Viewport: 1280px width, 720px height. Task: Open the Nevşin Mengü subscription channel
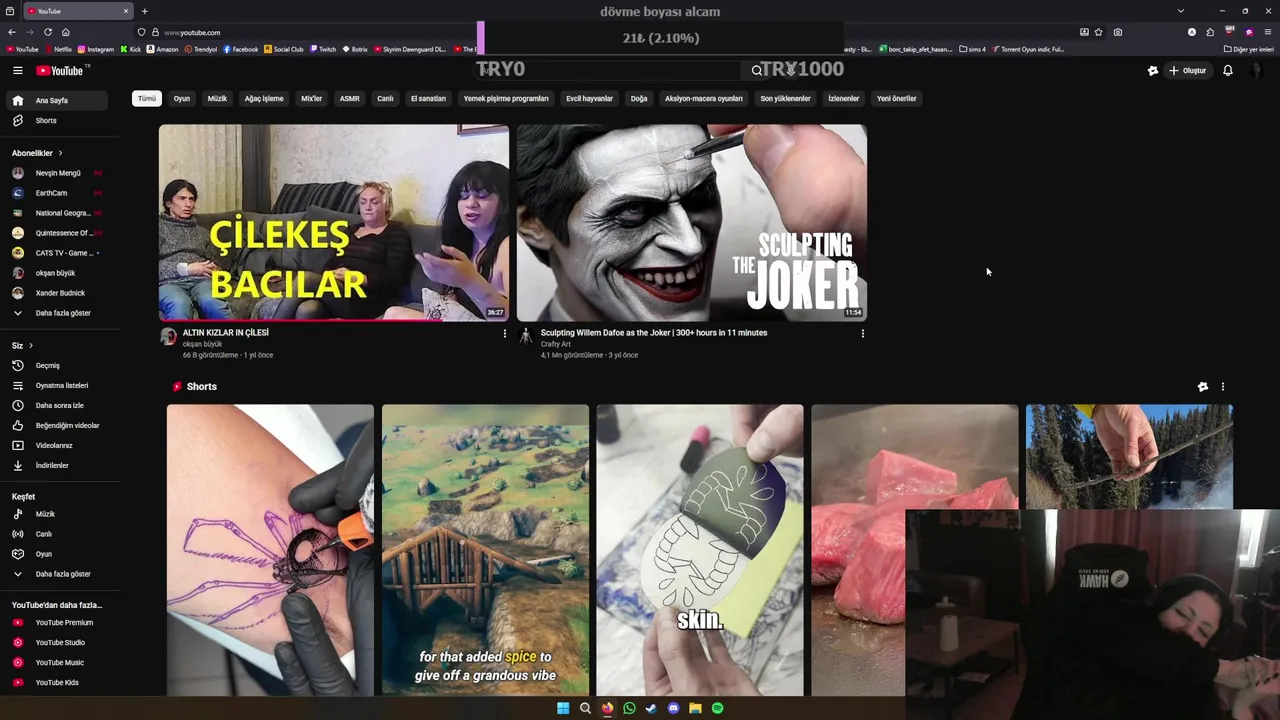(56, 173)
